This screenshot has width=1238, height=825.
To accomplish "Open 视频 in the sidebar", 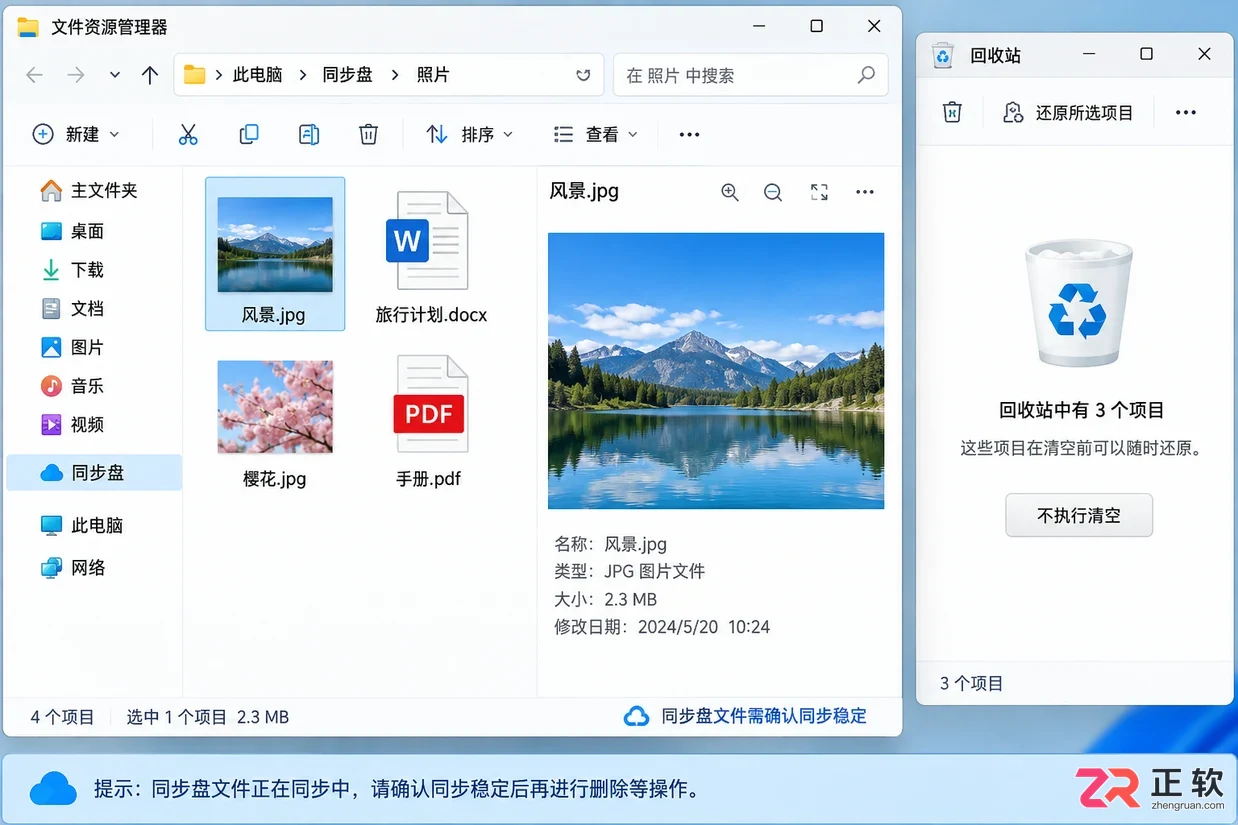I will tap(94, 425).
